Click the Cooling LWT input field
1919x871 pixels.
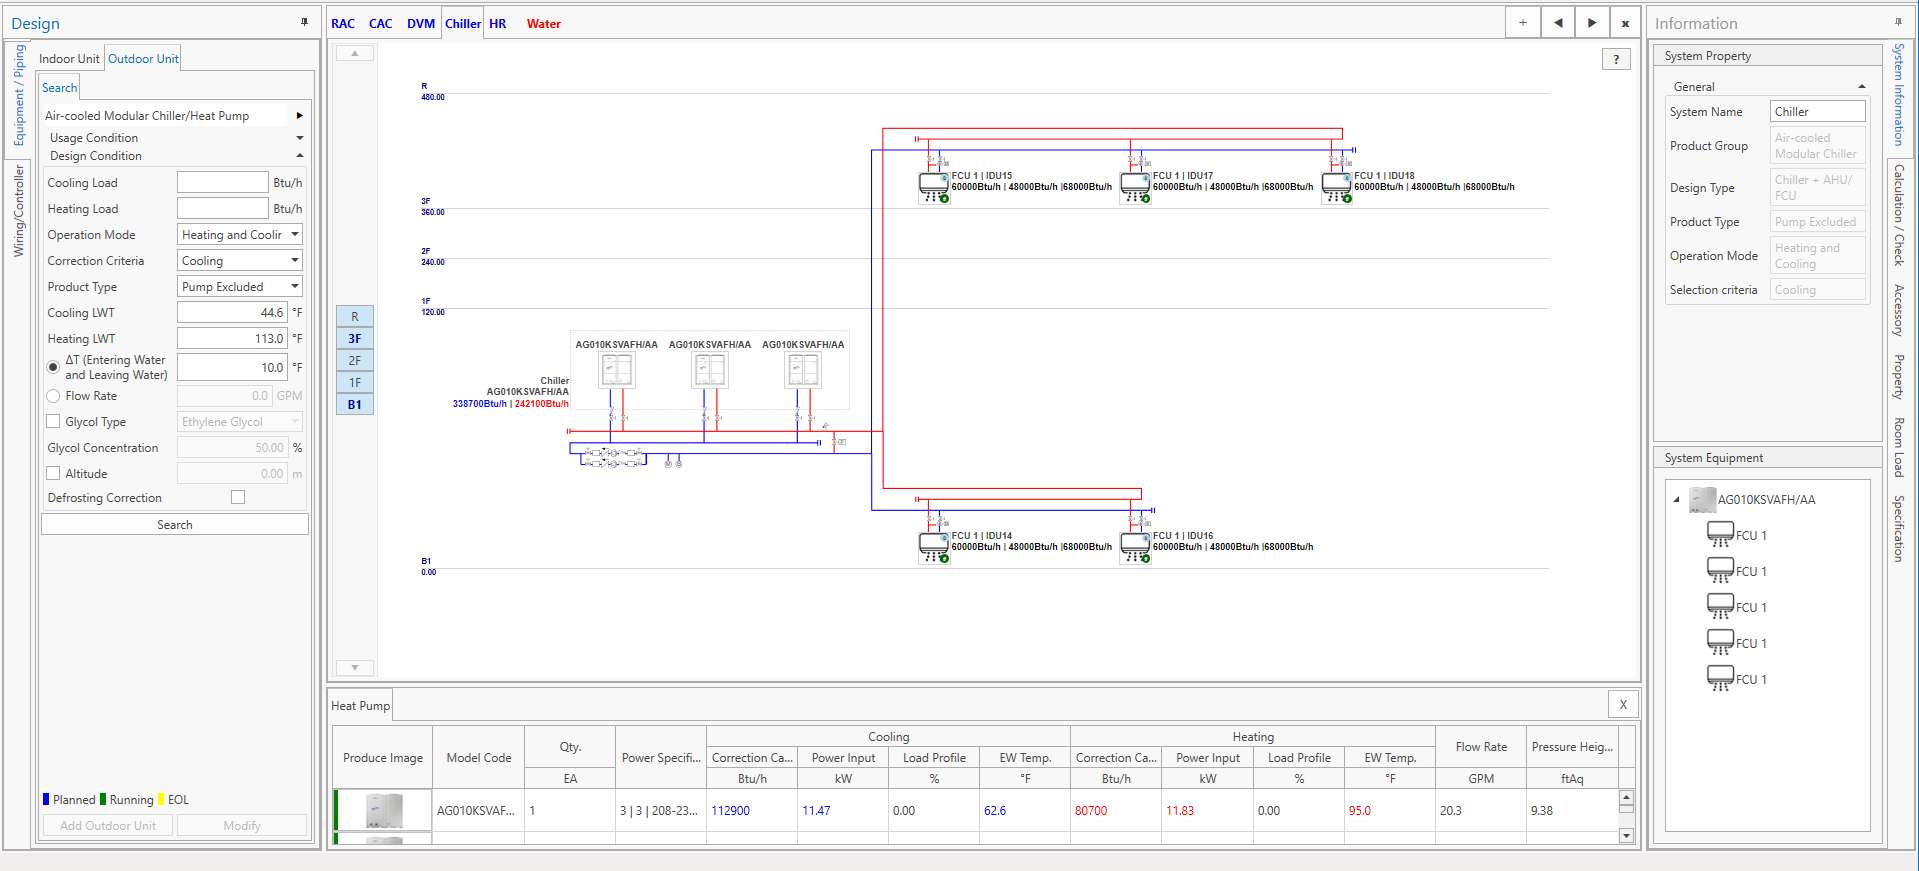click(x=232, y=313)
